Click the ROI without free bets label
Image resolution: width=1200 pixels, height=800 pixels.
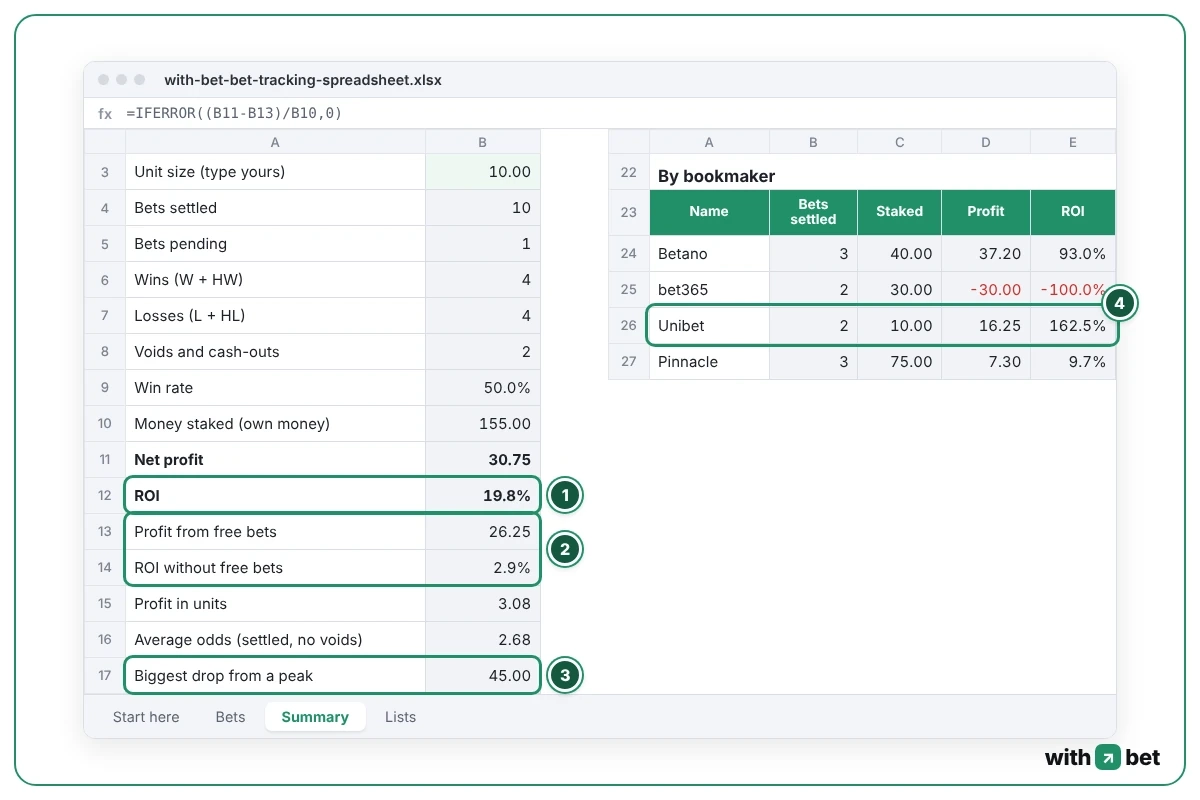coord(208,568)
